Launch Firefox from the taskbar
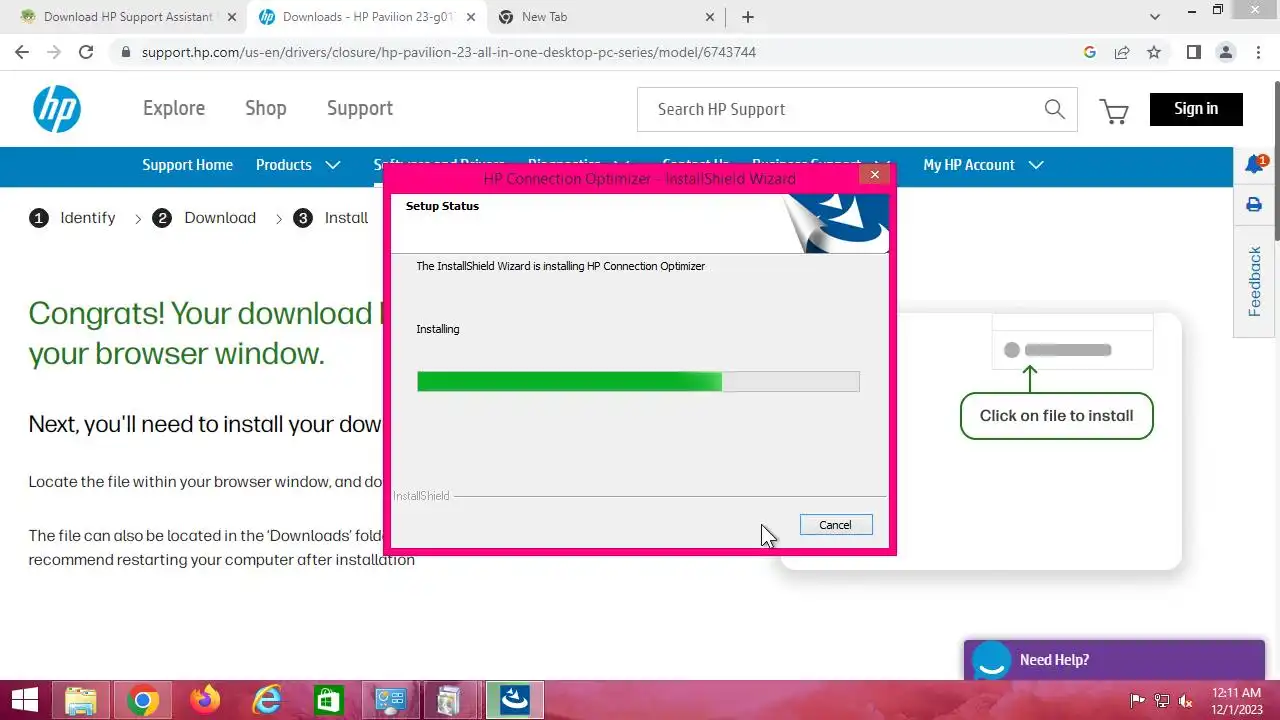The width and height of the screenshot is (1280, 720). [205, 700]
